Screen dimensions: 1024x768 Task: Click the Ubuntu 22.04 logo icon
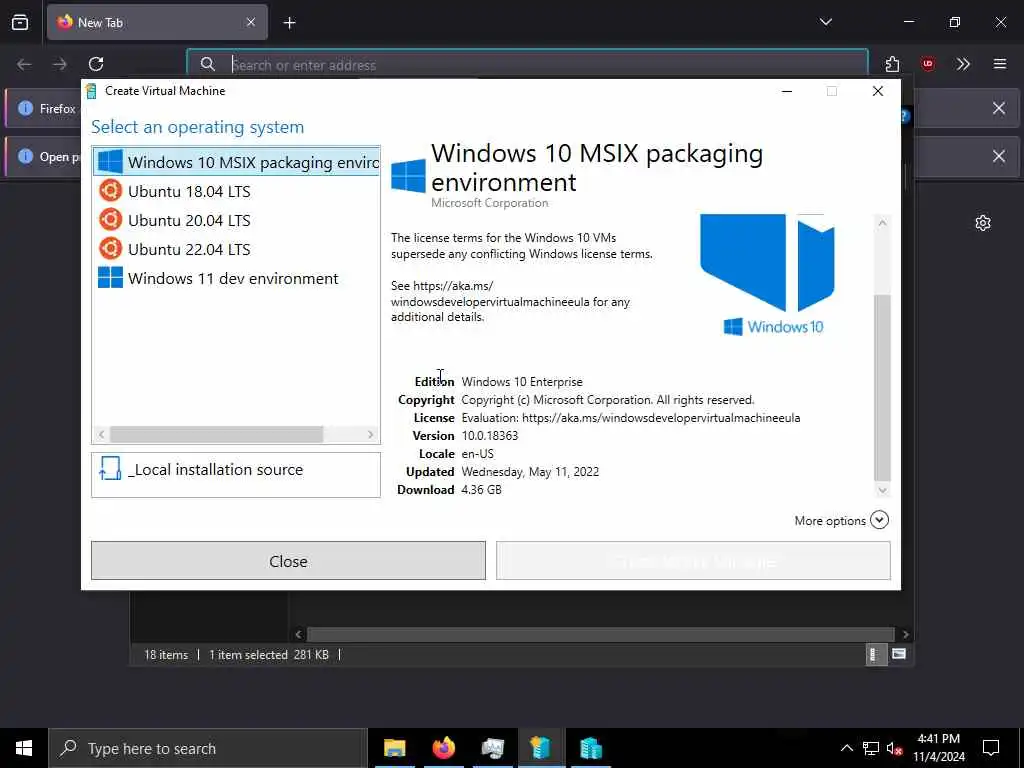click(110, 248)
